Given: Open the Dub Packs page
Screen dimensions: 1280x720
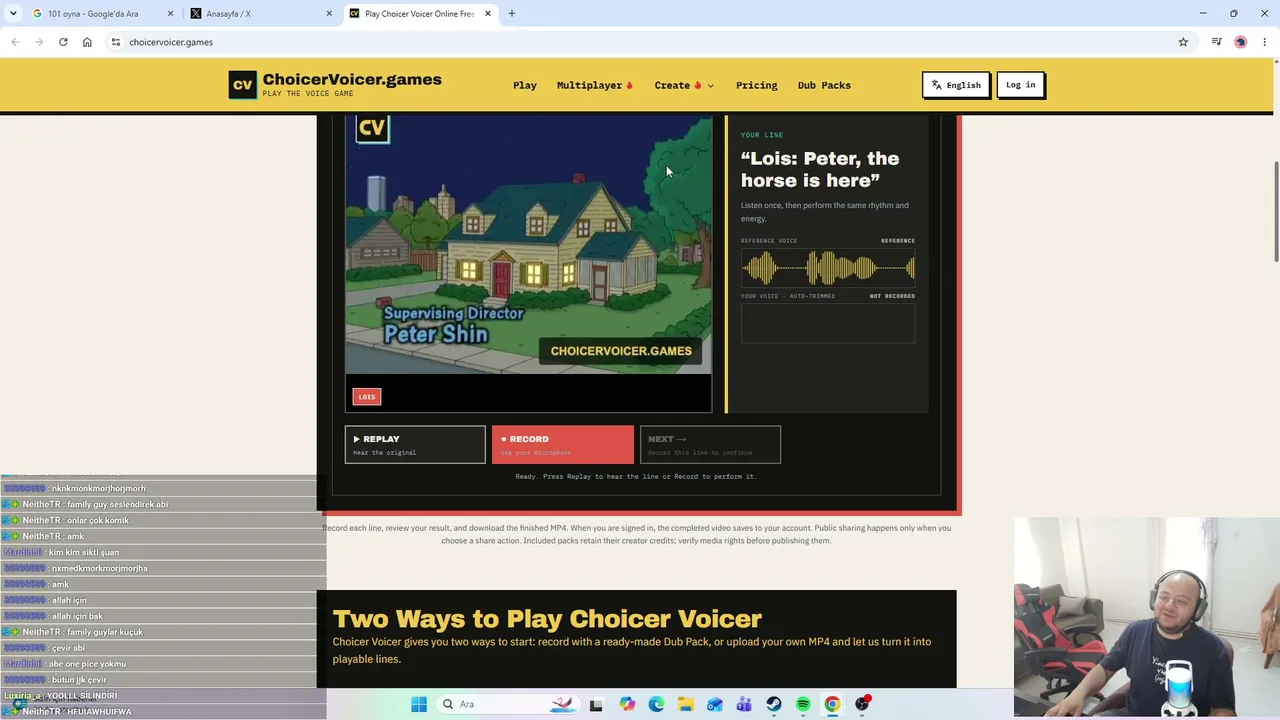Looking at the screenshot, I should click(824, 85).
